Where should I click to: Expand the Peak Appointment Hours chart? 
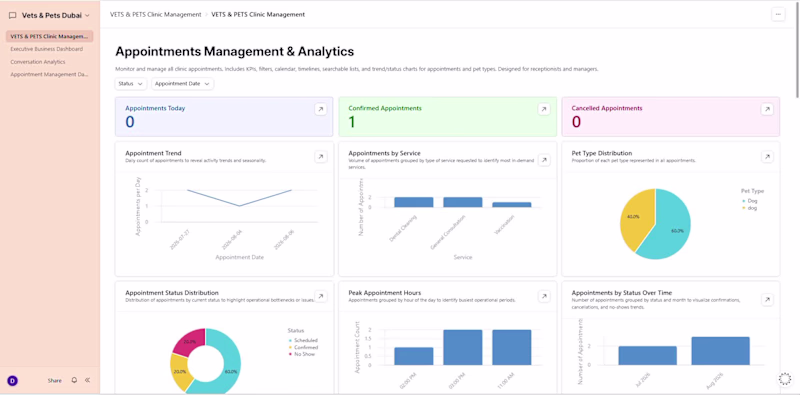tap(544, 297)
